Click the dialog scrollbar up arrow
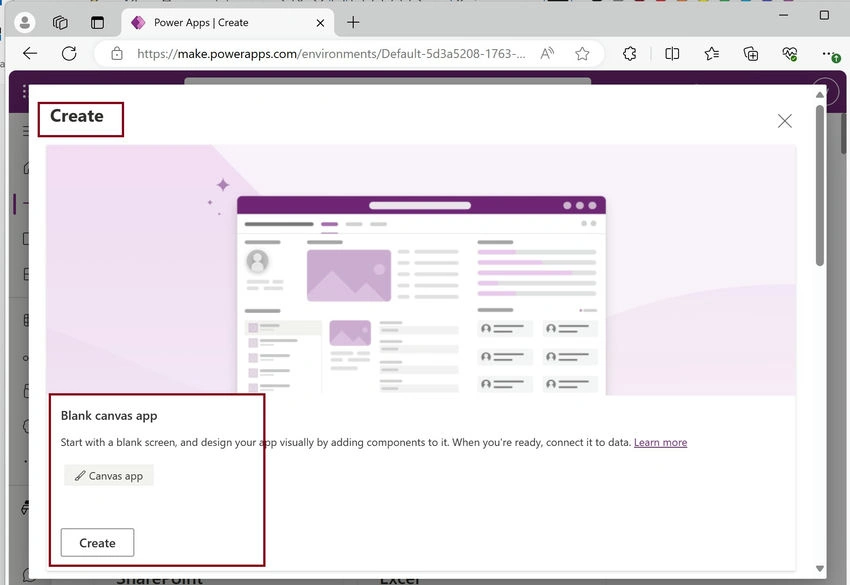 point(820,95)
